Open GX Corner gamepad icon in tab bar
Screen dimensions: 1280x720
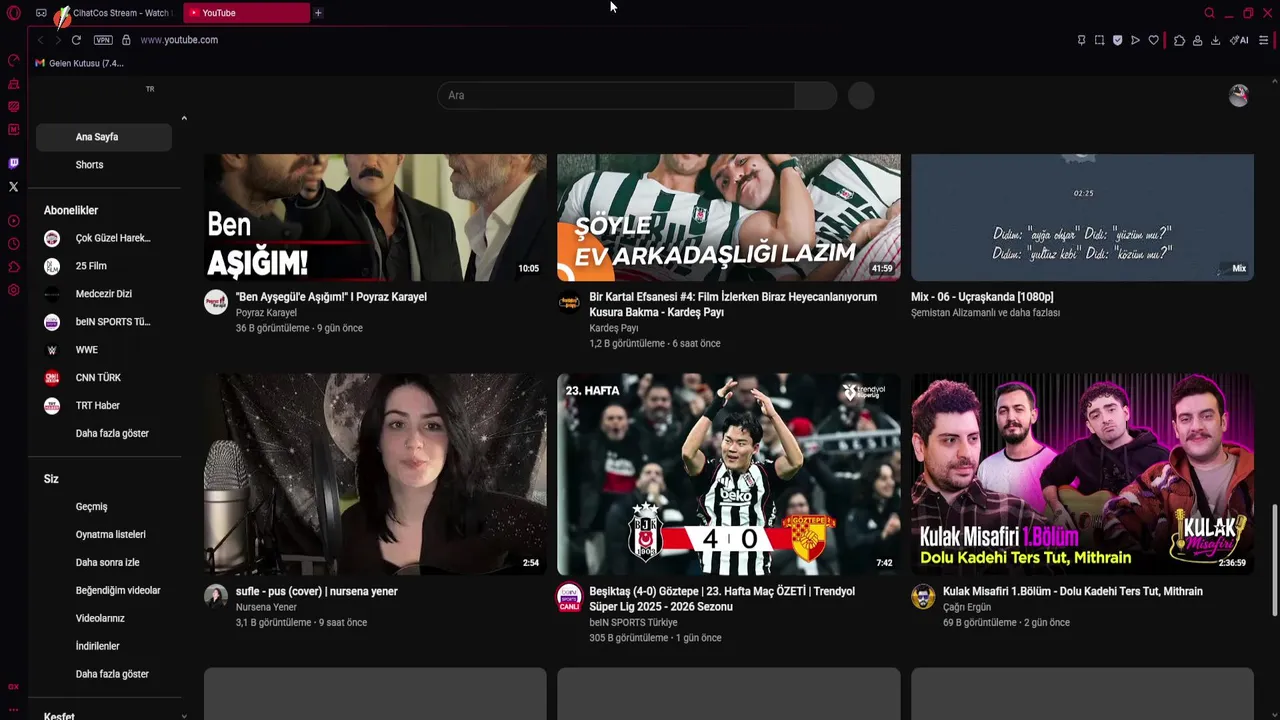click(x=41, y=13)
